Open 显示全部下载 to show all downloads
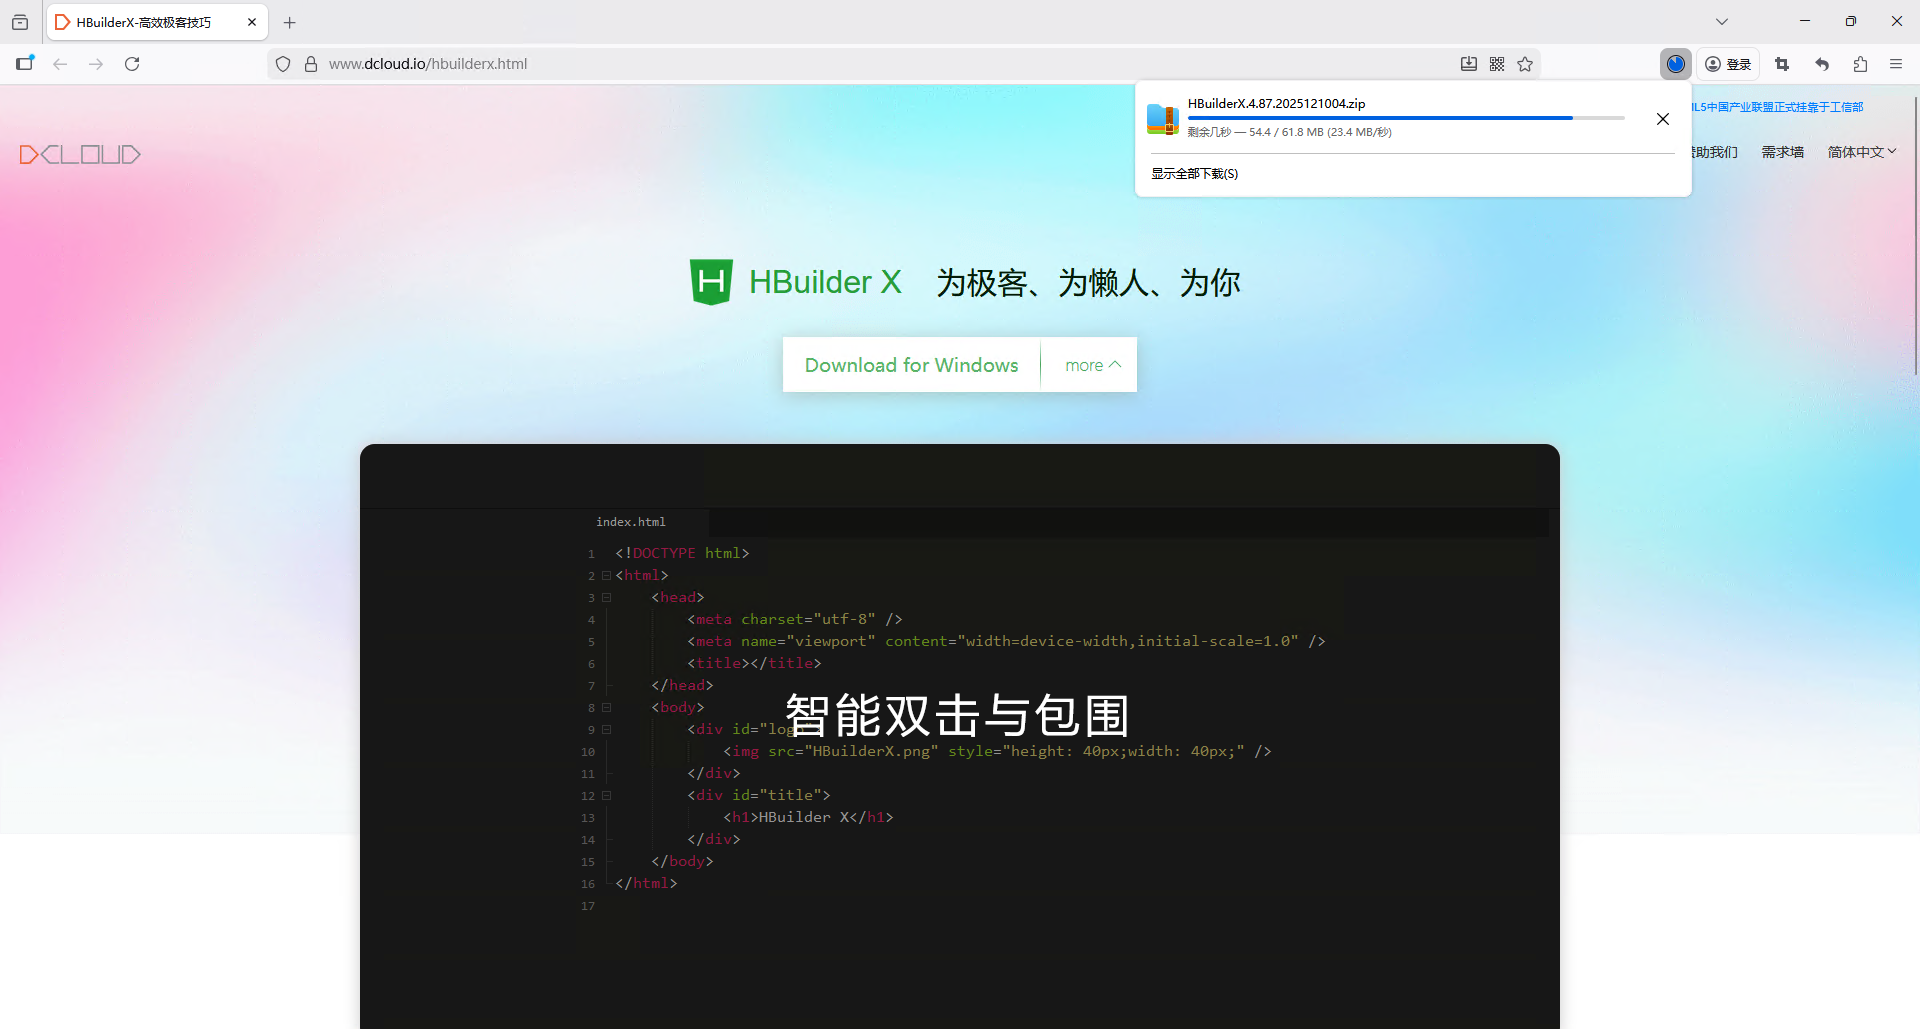 click(x=1195, y=172)
